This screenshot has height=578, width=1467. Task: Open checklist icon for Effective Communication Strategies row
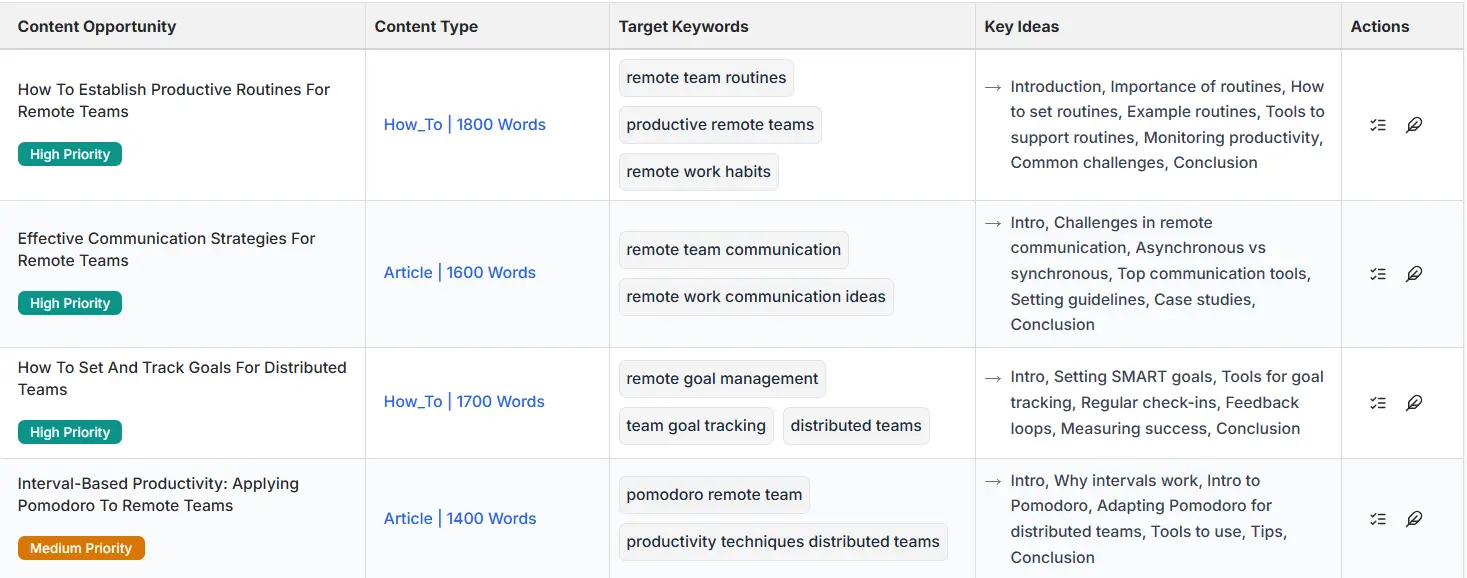pyautogui.click(x=1377, y=273)
